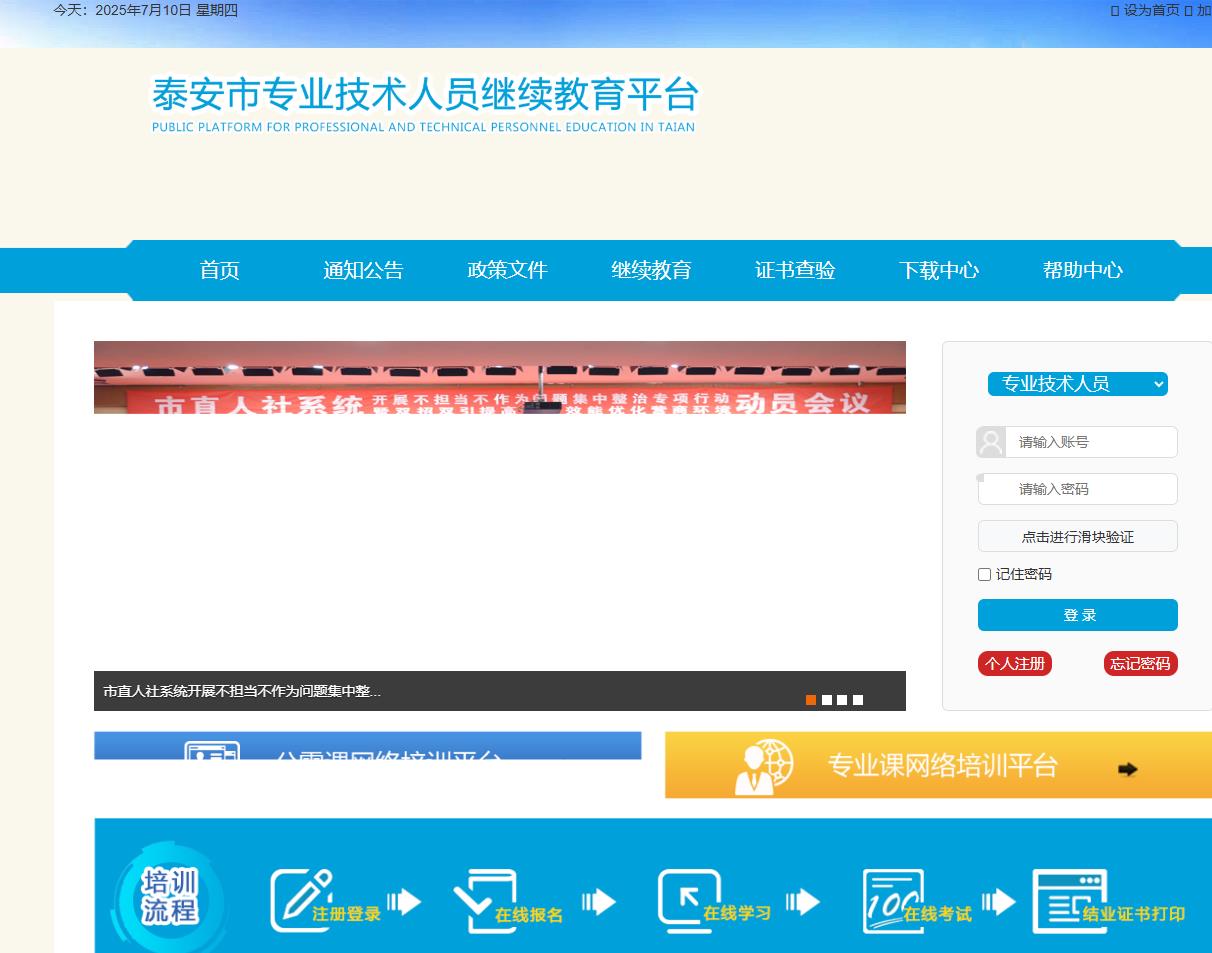Image resolution: width=1212 pixels, height=953 pixels.
Task: Open the 继续教育 navigation menu
Action: click(651, 270)
